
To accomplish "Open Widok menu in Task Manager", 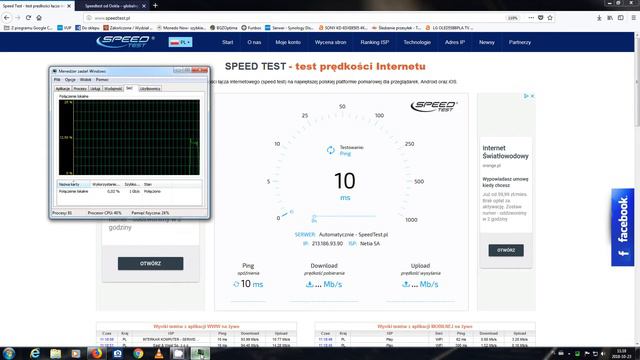I will [85, 80].
